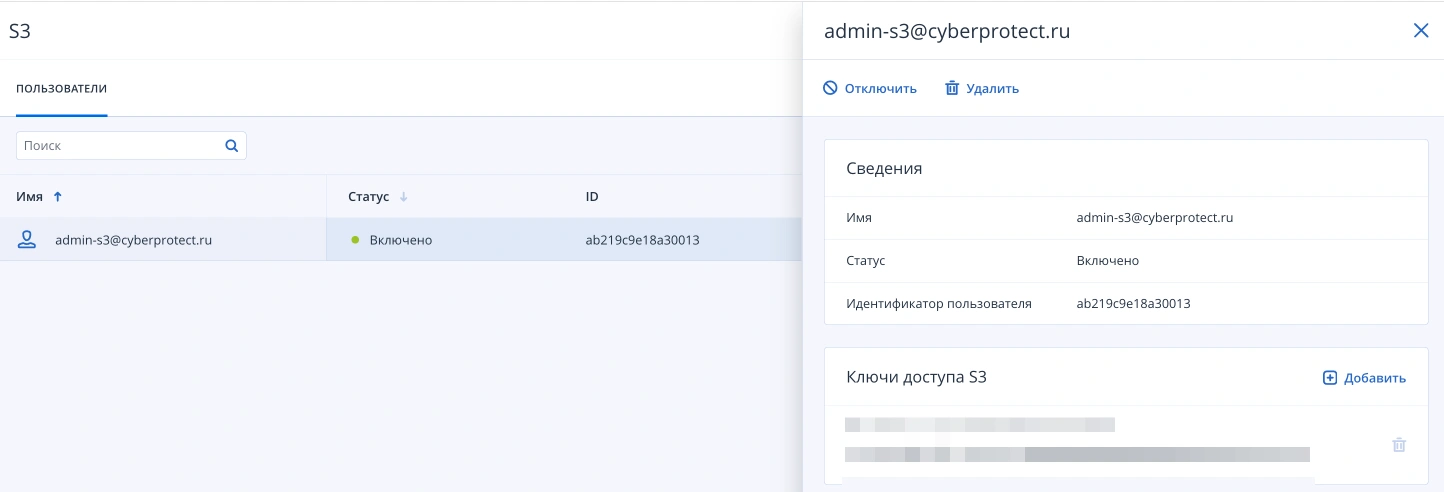Click the ID column header

point(592,197)
